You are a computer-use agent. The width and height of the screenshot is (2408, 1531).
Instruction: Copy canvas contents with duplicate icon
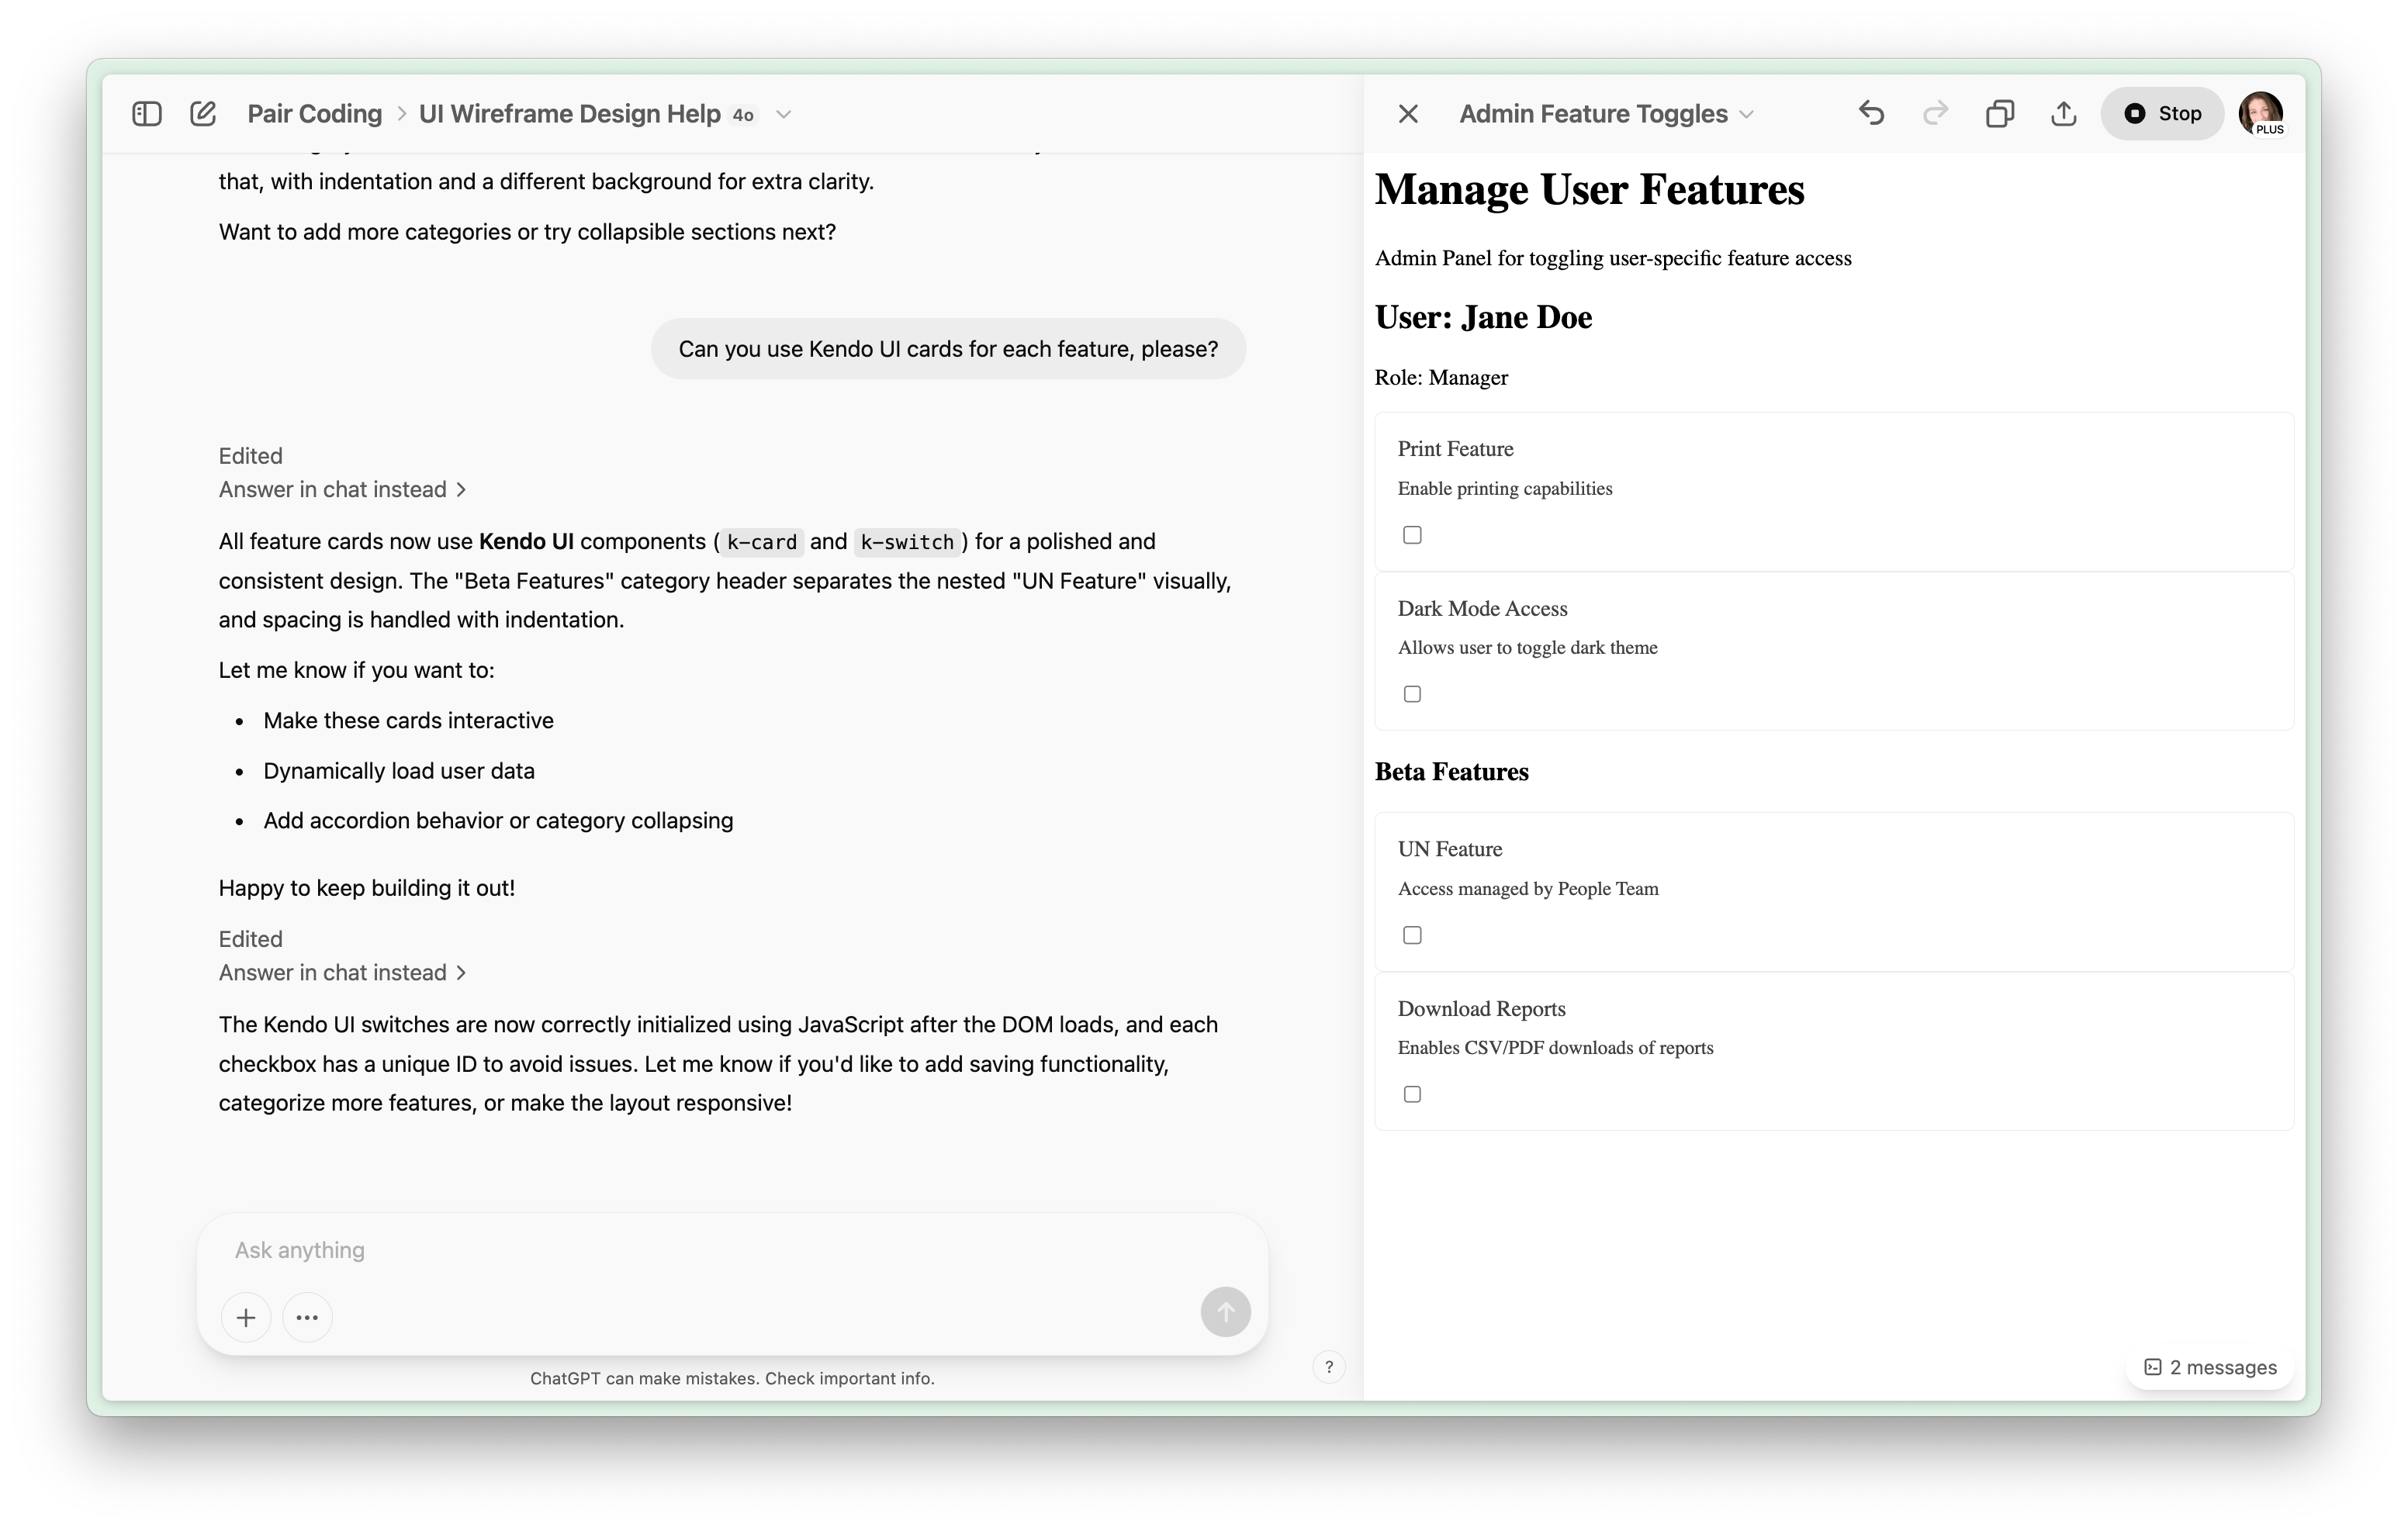[1999, 113]
